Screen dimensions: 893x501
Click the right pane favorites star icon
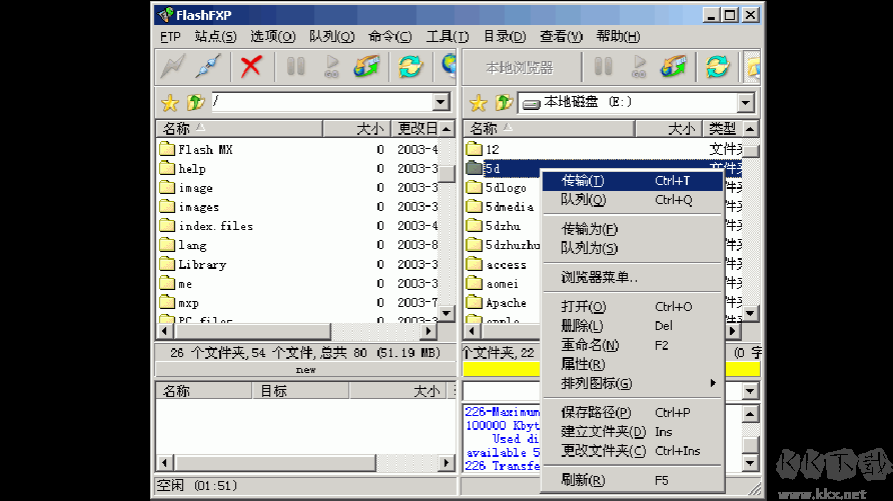click(x=478, y=103)
